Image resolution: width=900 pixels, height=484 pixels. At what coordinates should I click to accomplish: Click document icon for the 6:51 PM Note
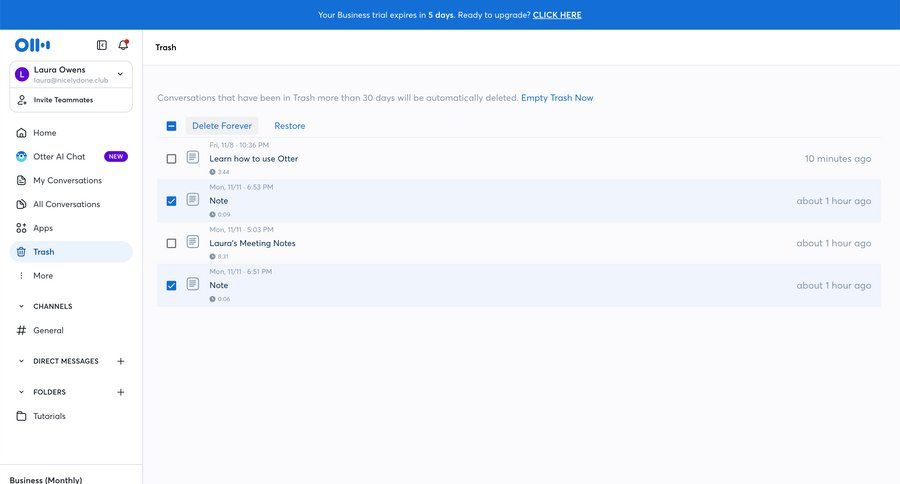[193, 284]
